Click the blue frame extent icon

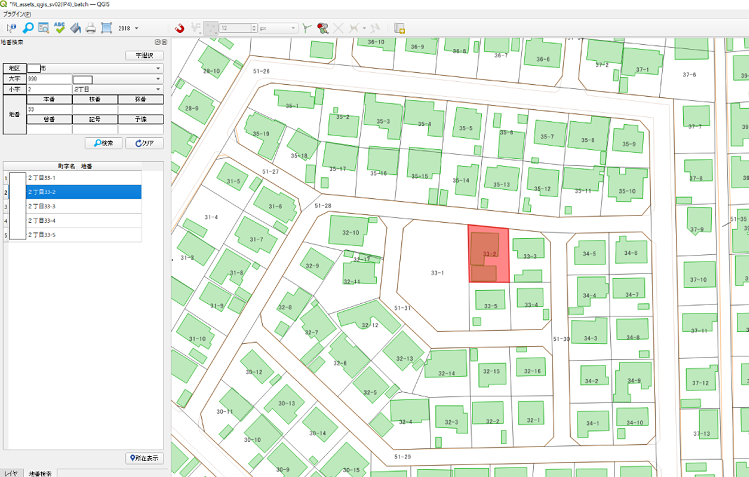coord(106,28)
